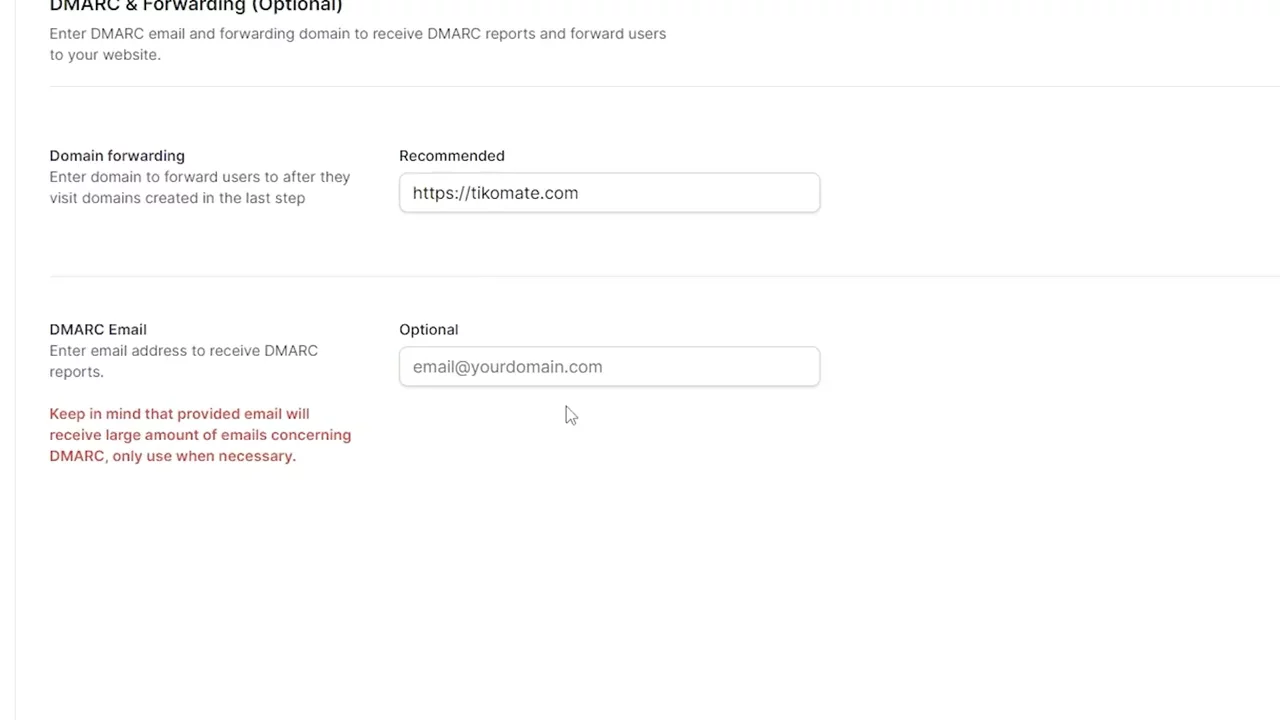Viewport: 1280px width, 720px height.
Task: Click the 'Enter email address to receive DMARC' text
Action: (183, 351)
